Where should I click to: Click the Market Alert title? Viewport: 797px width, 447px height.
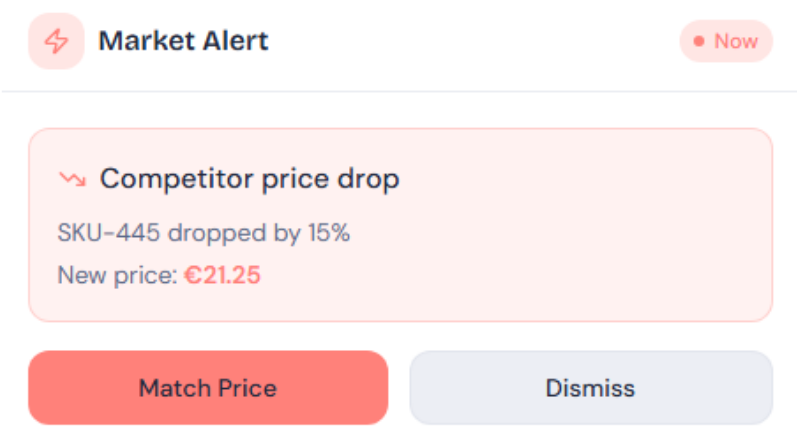click(x=183, y=42)
